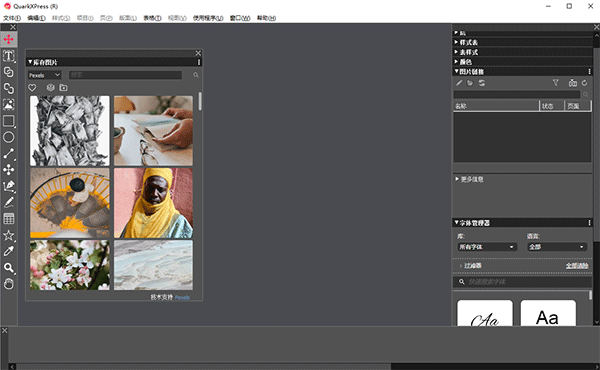
Task: Toggle the favorites heart in stock images
Action: [x=32, y=88]
